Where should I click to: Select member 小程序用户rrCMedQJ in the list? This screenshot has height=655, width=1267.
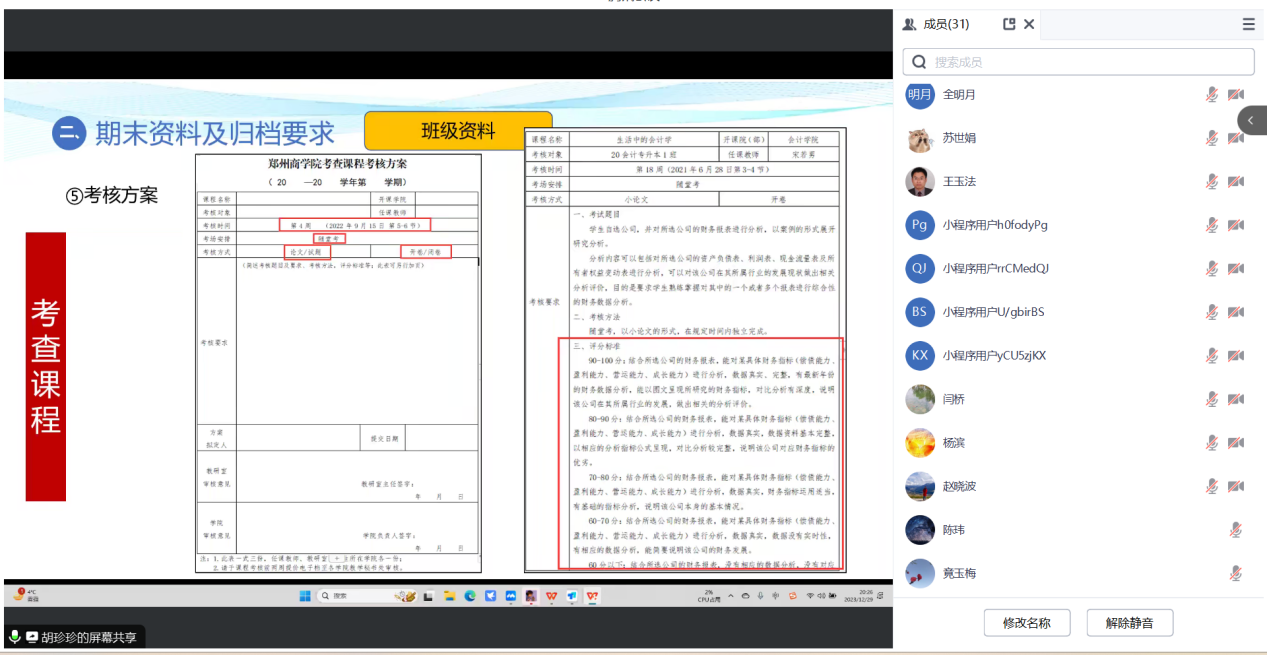tap(995, 268)
